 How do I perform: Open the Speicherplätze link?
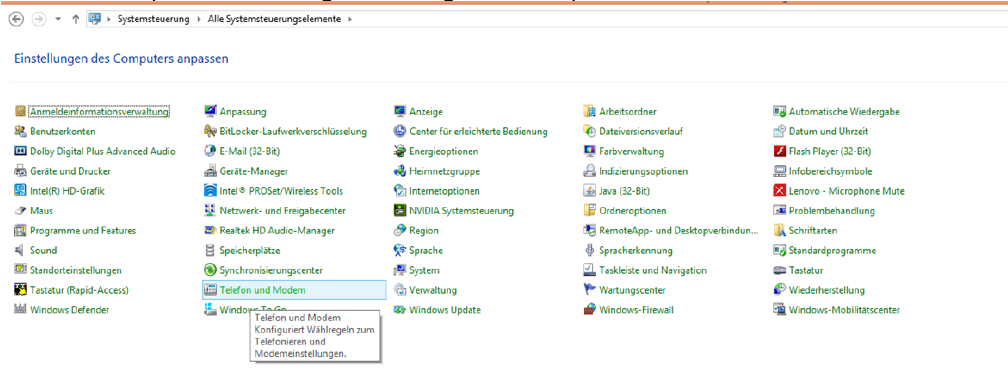click(x=250, y=250)
